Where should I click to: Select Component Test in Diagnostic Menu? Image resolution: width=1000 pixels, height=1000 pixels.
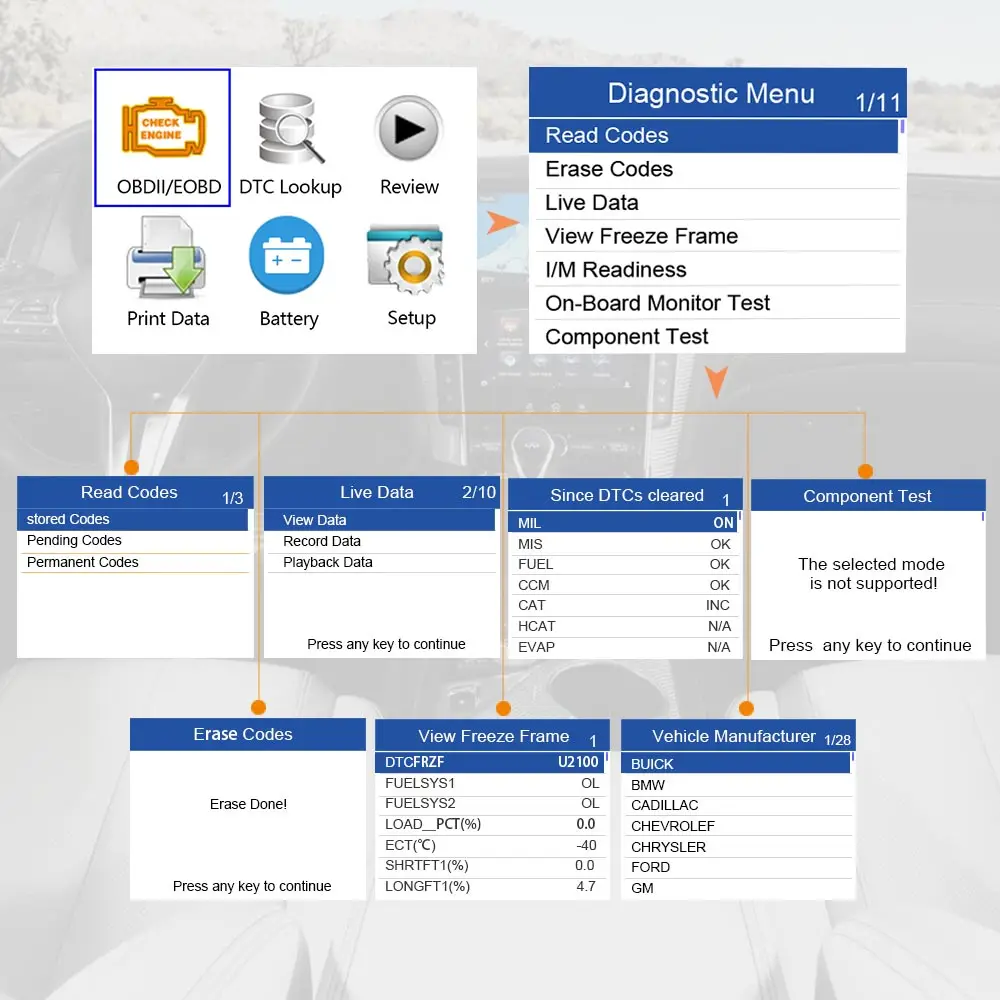(x=717, y=336)
